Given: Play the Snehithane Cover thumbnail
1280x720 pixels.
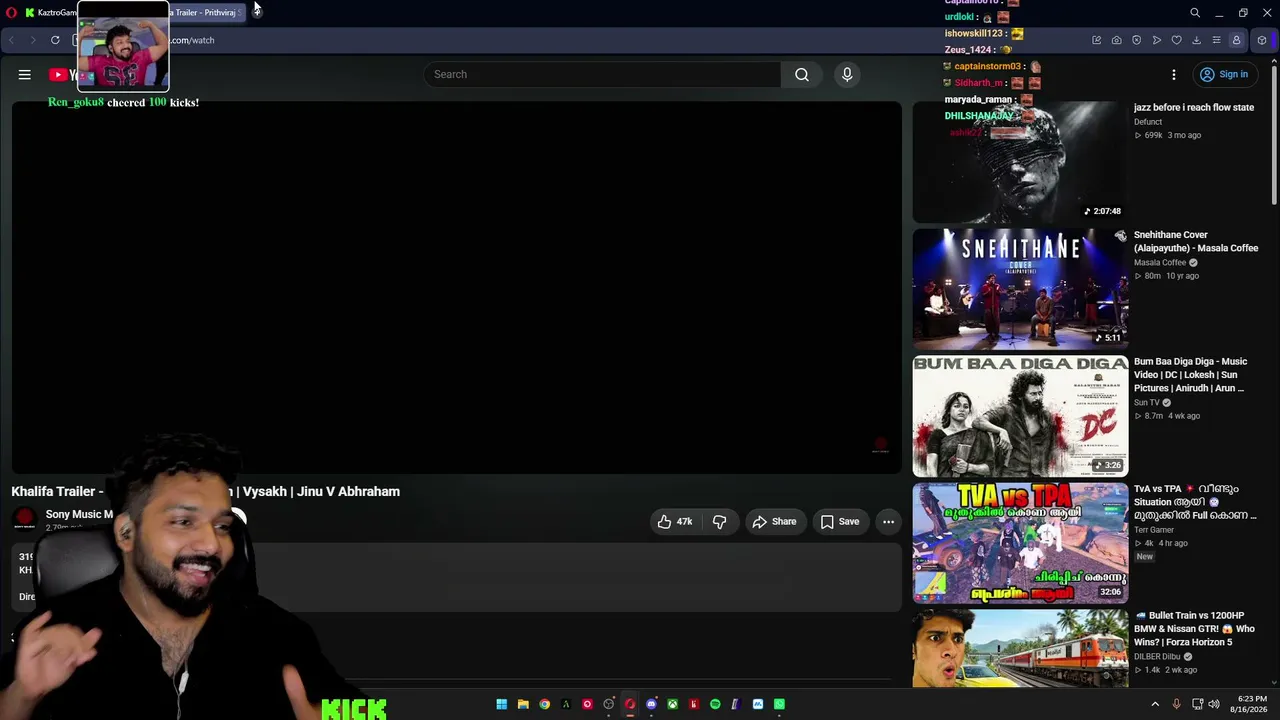Looking at the screenshot, I should [1020, 289].
